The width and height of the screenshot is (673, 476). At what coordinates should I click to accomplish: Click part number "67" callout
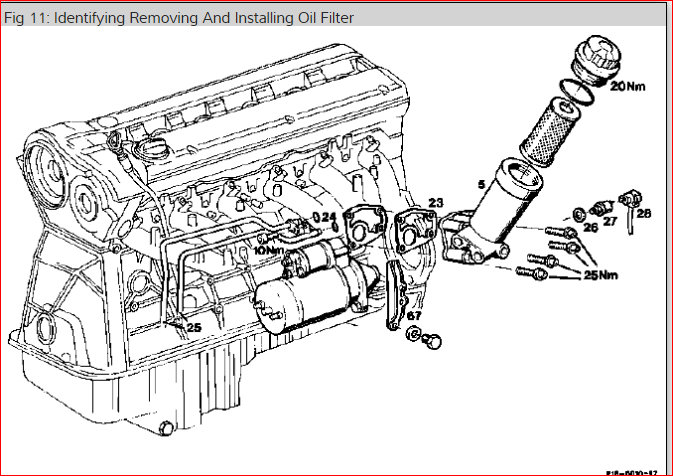(x=414, y=315)
